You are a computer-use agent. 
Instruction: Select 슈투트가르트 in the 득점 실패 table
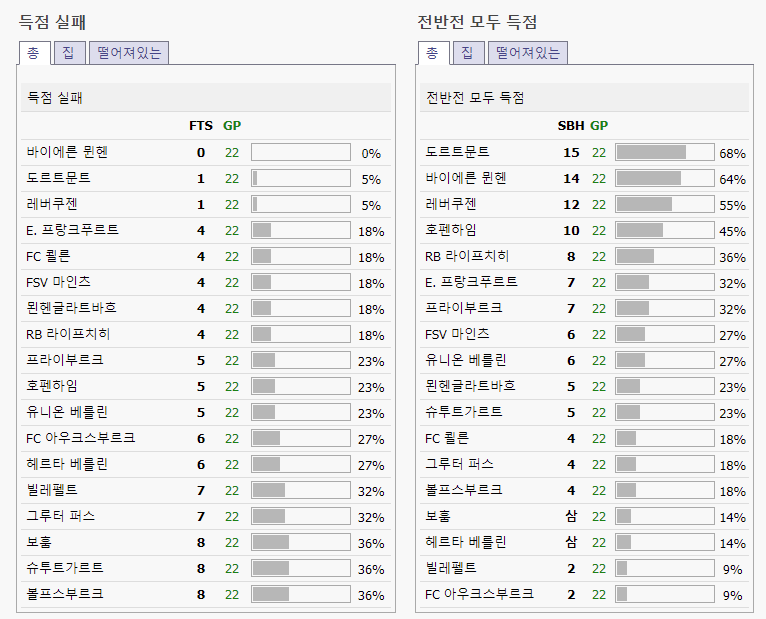[65, 568]
